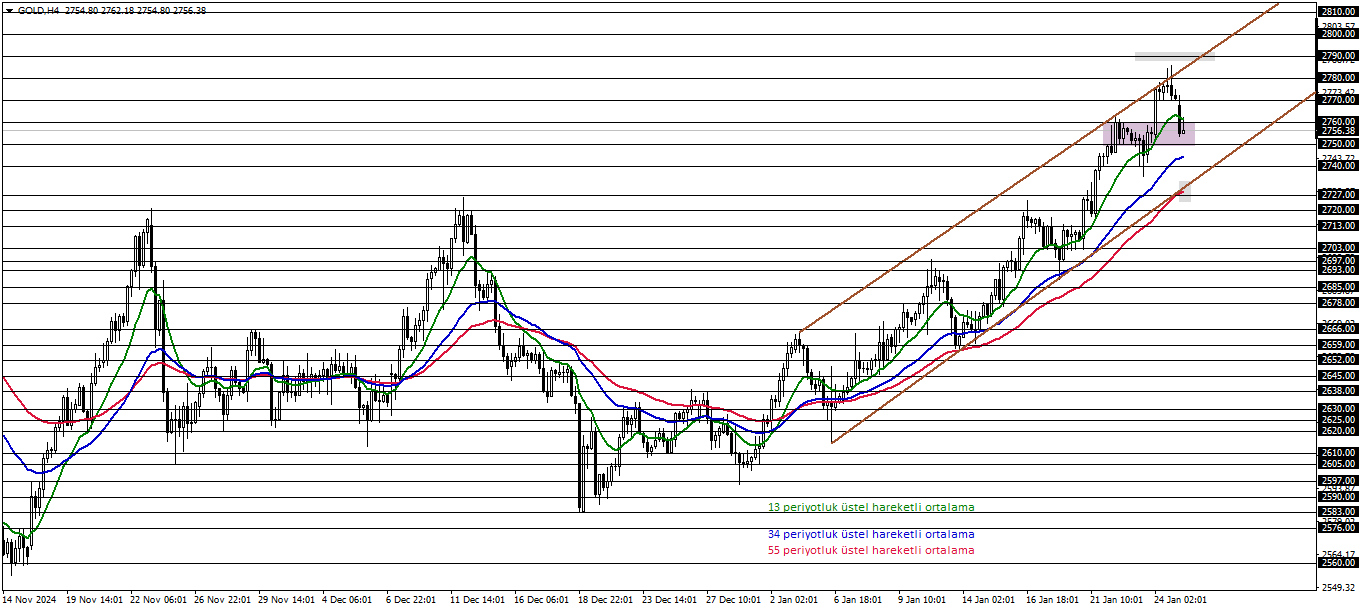Click the 24 Jan 02:01 date label
This screenshot has width=1362, height=611.
pos(1181,600)
